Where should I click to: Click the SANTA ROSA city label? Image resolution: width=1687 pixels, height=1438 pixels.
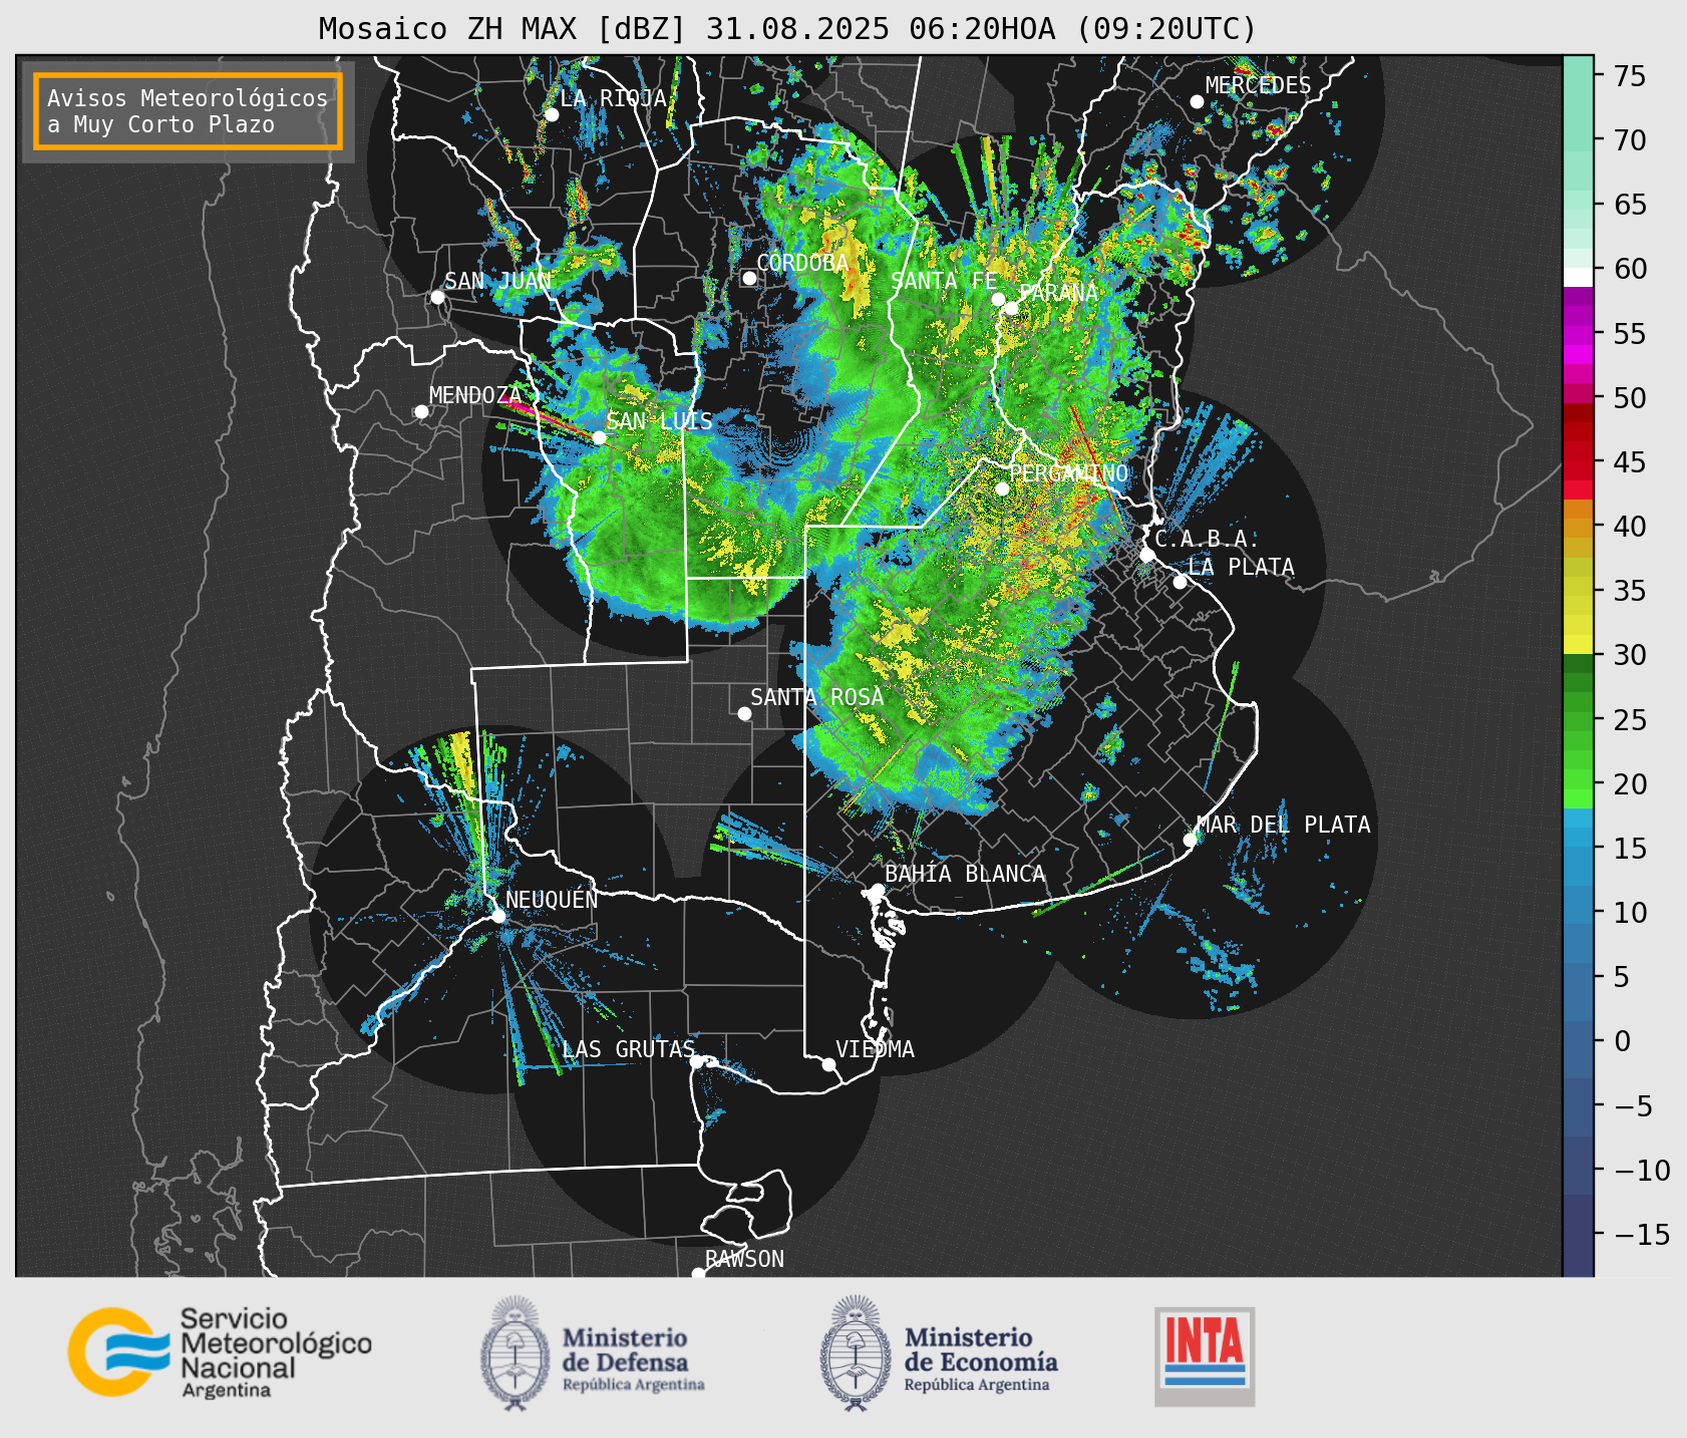tap(817, 697)
